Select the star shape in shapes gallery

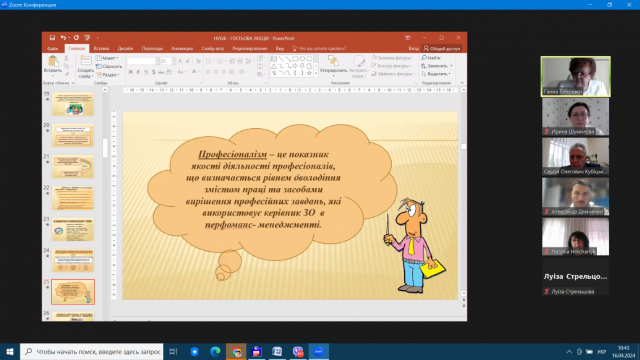coord(309,73)
